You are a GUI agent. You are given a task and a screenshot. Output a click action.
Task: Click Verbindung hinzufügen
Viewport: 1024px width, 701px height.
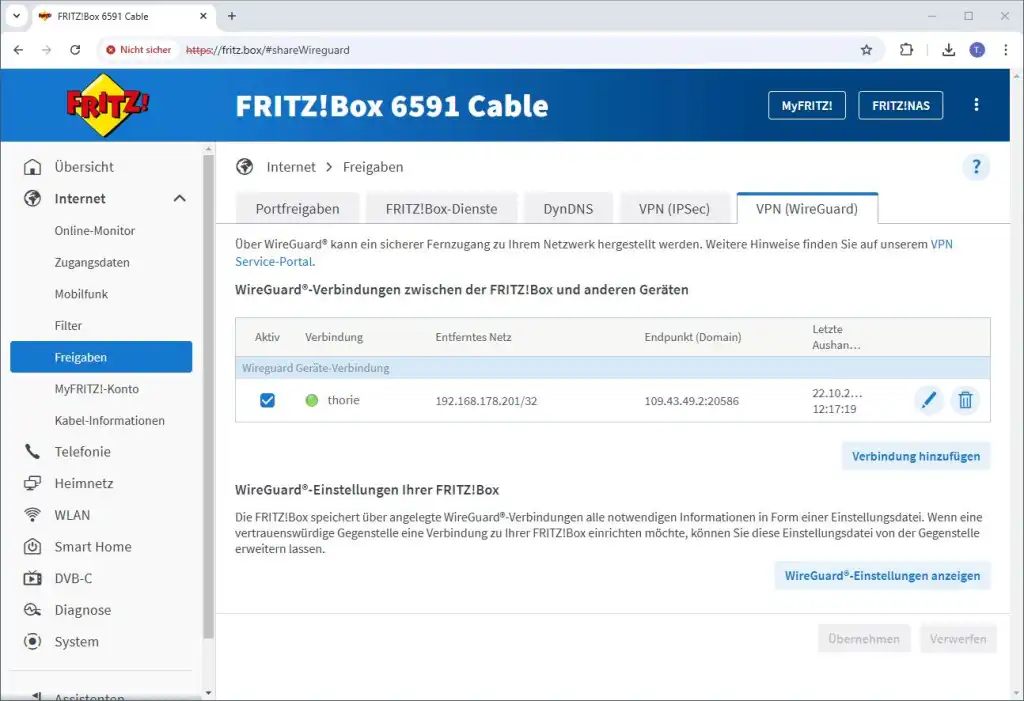916,456
